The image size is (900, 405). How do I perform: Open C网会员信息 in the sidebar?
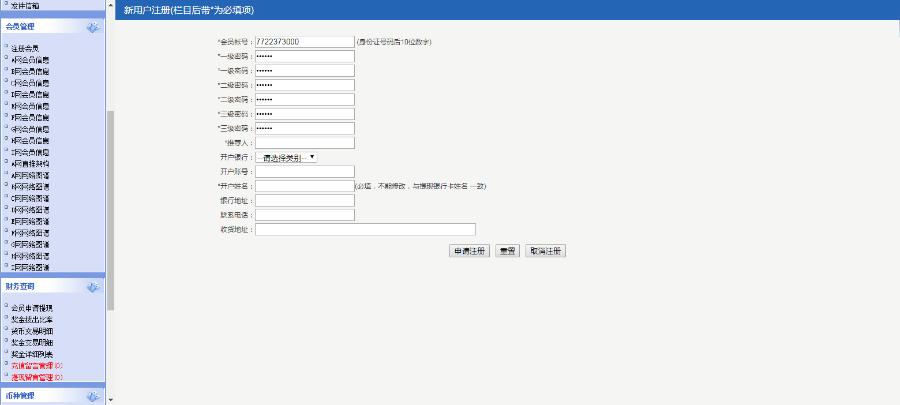30,83
